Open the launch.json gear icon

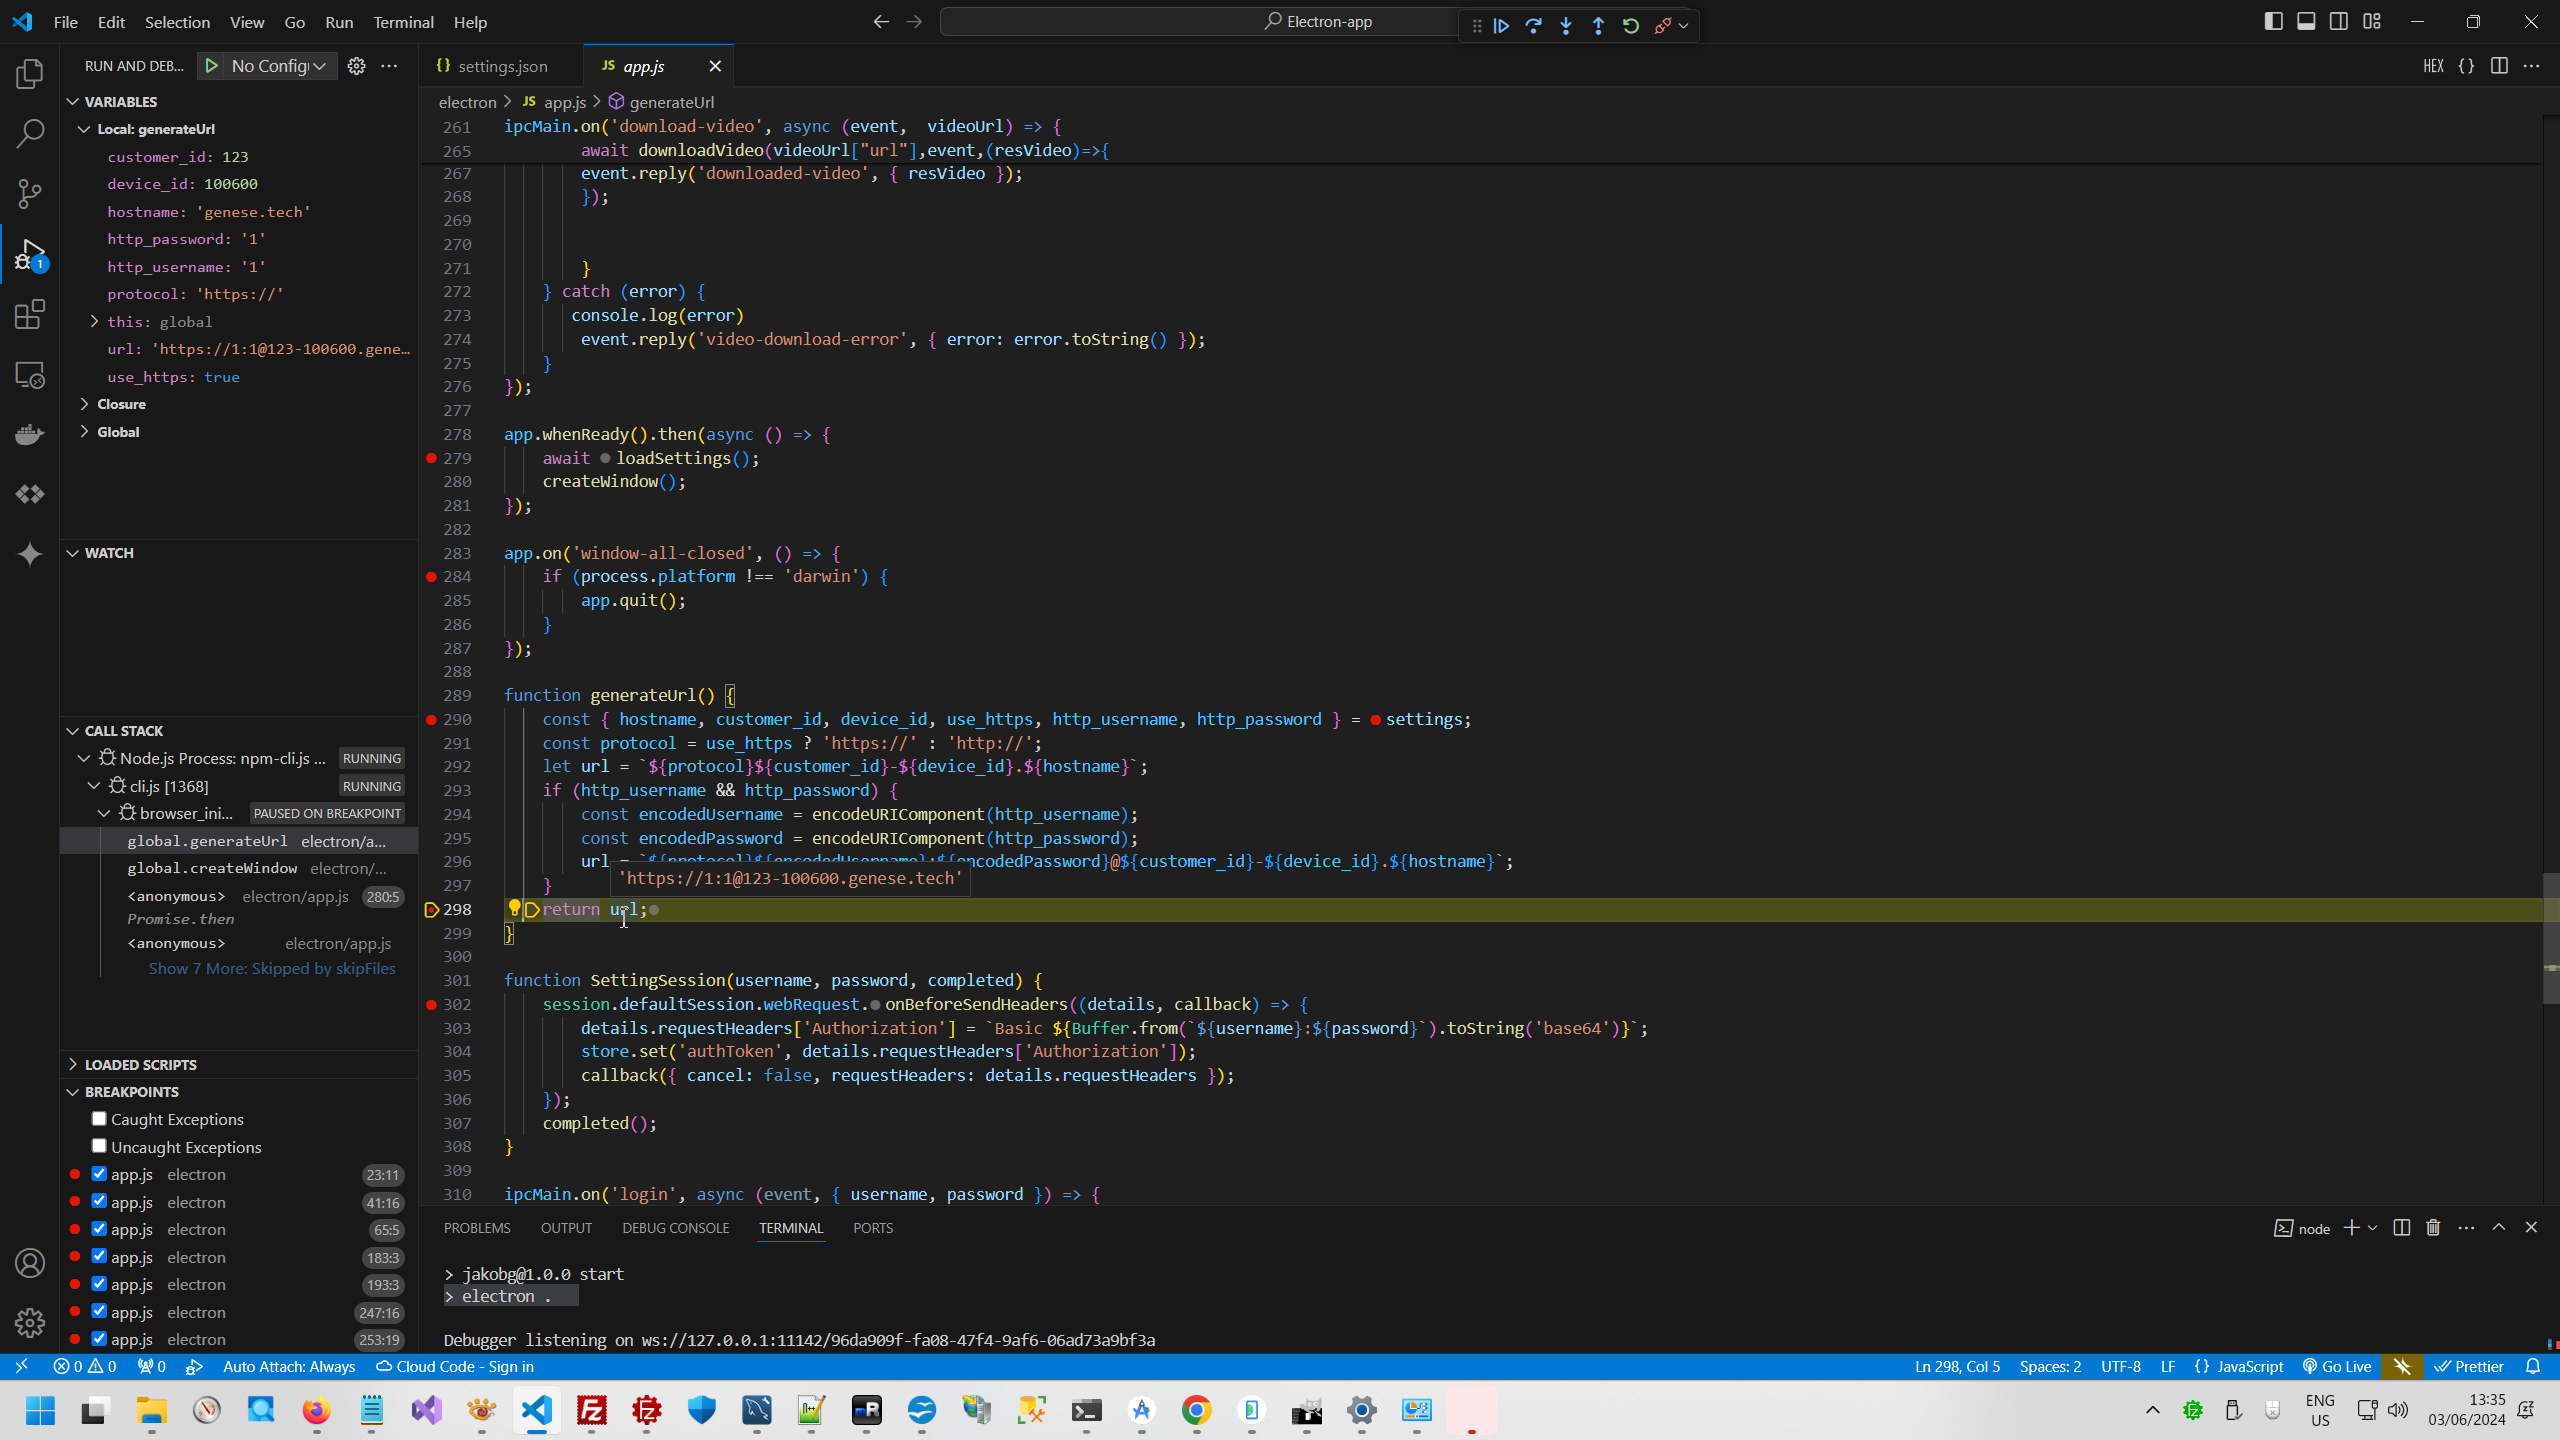356,66
